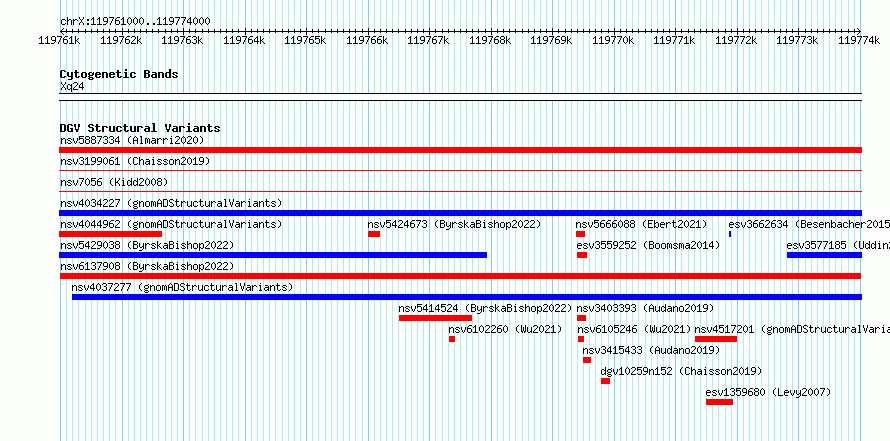Open the nsv5666088 (Ebert2021) label
The image size is (890, 441).
point(641,224)
